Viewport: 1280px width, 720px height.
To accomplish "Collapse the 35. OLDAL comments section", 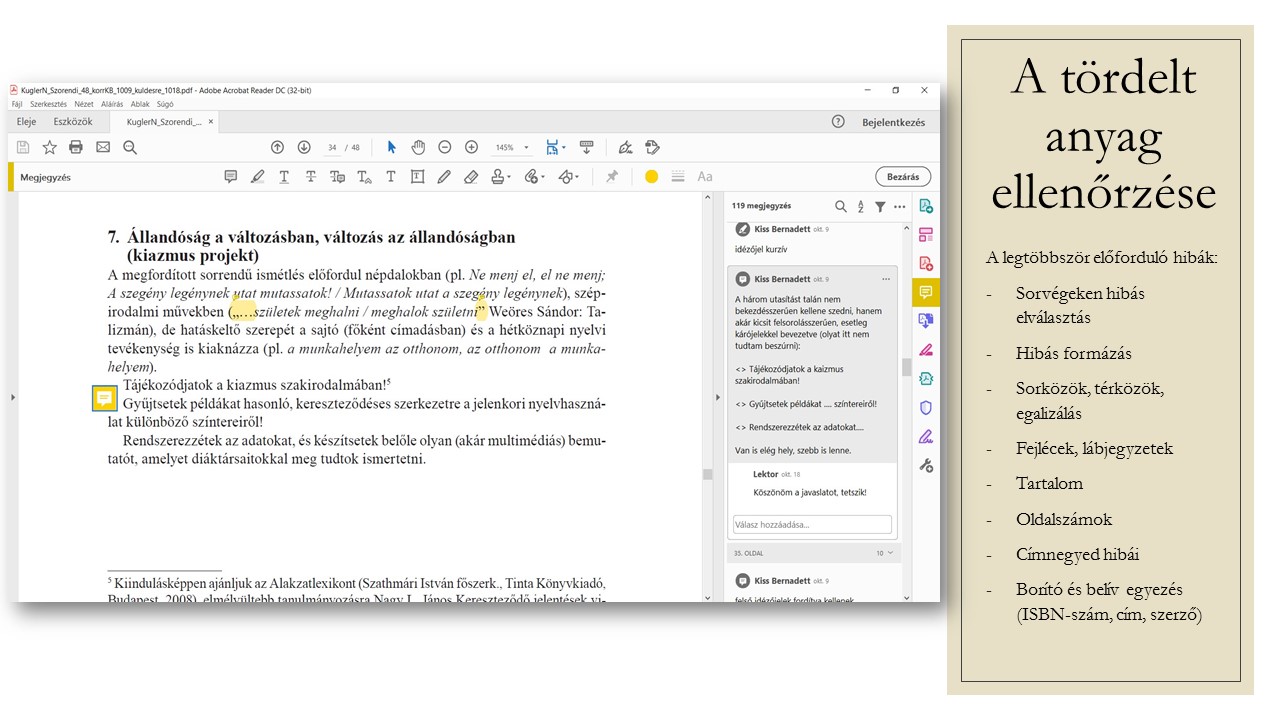I will [891, 552].
